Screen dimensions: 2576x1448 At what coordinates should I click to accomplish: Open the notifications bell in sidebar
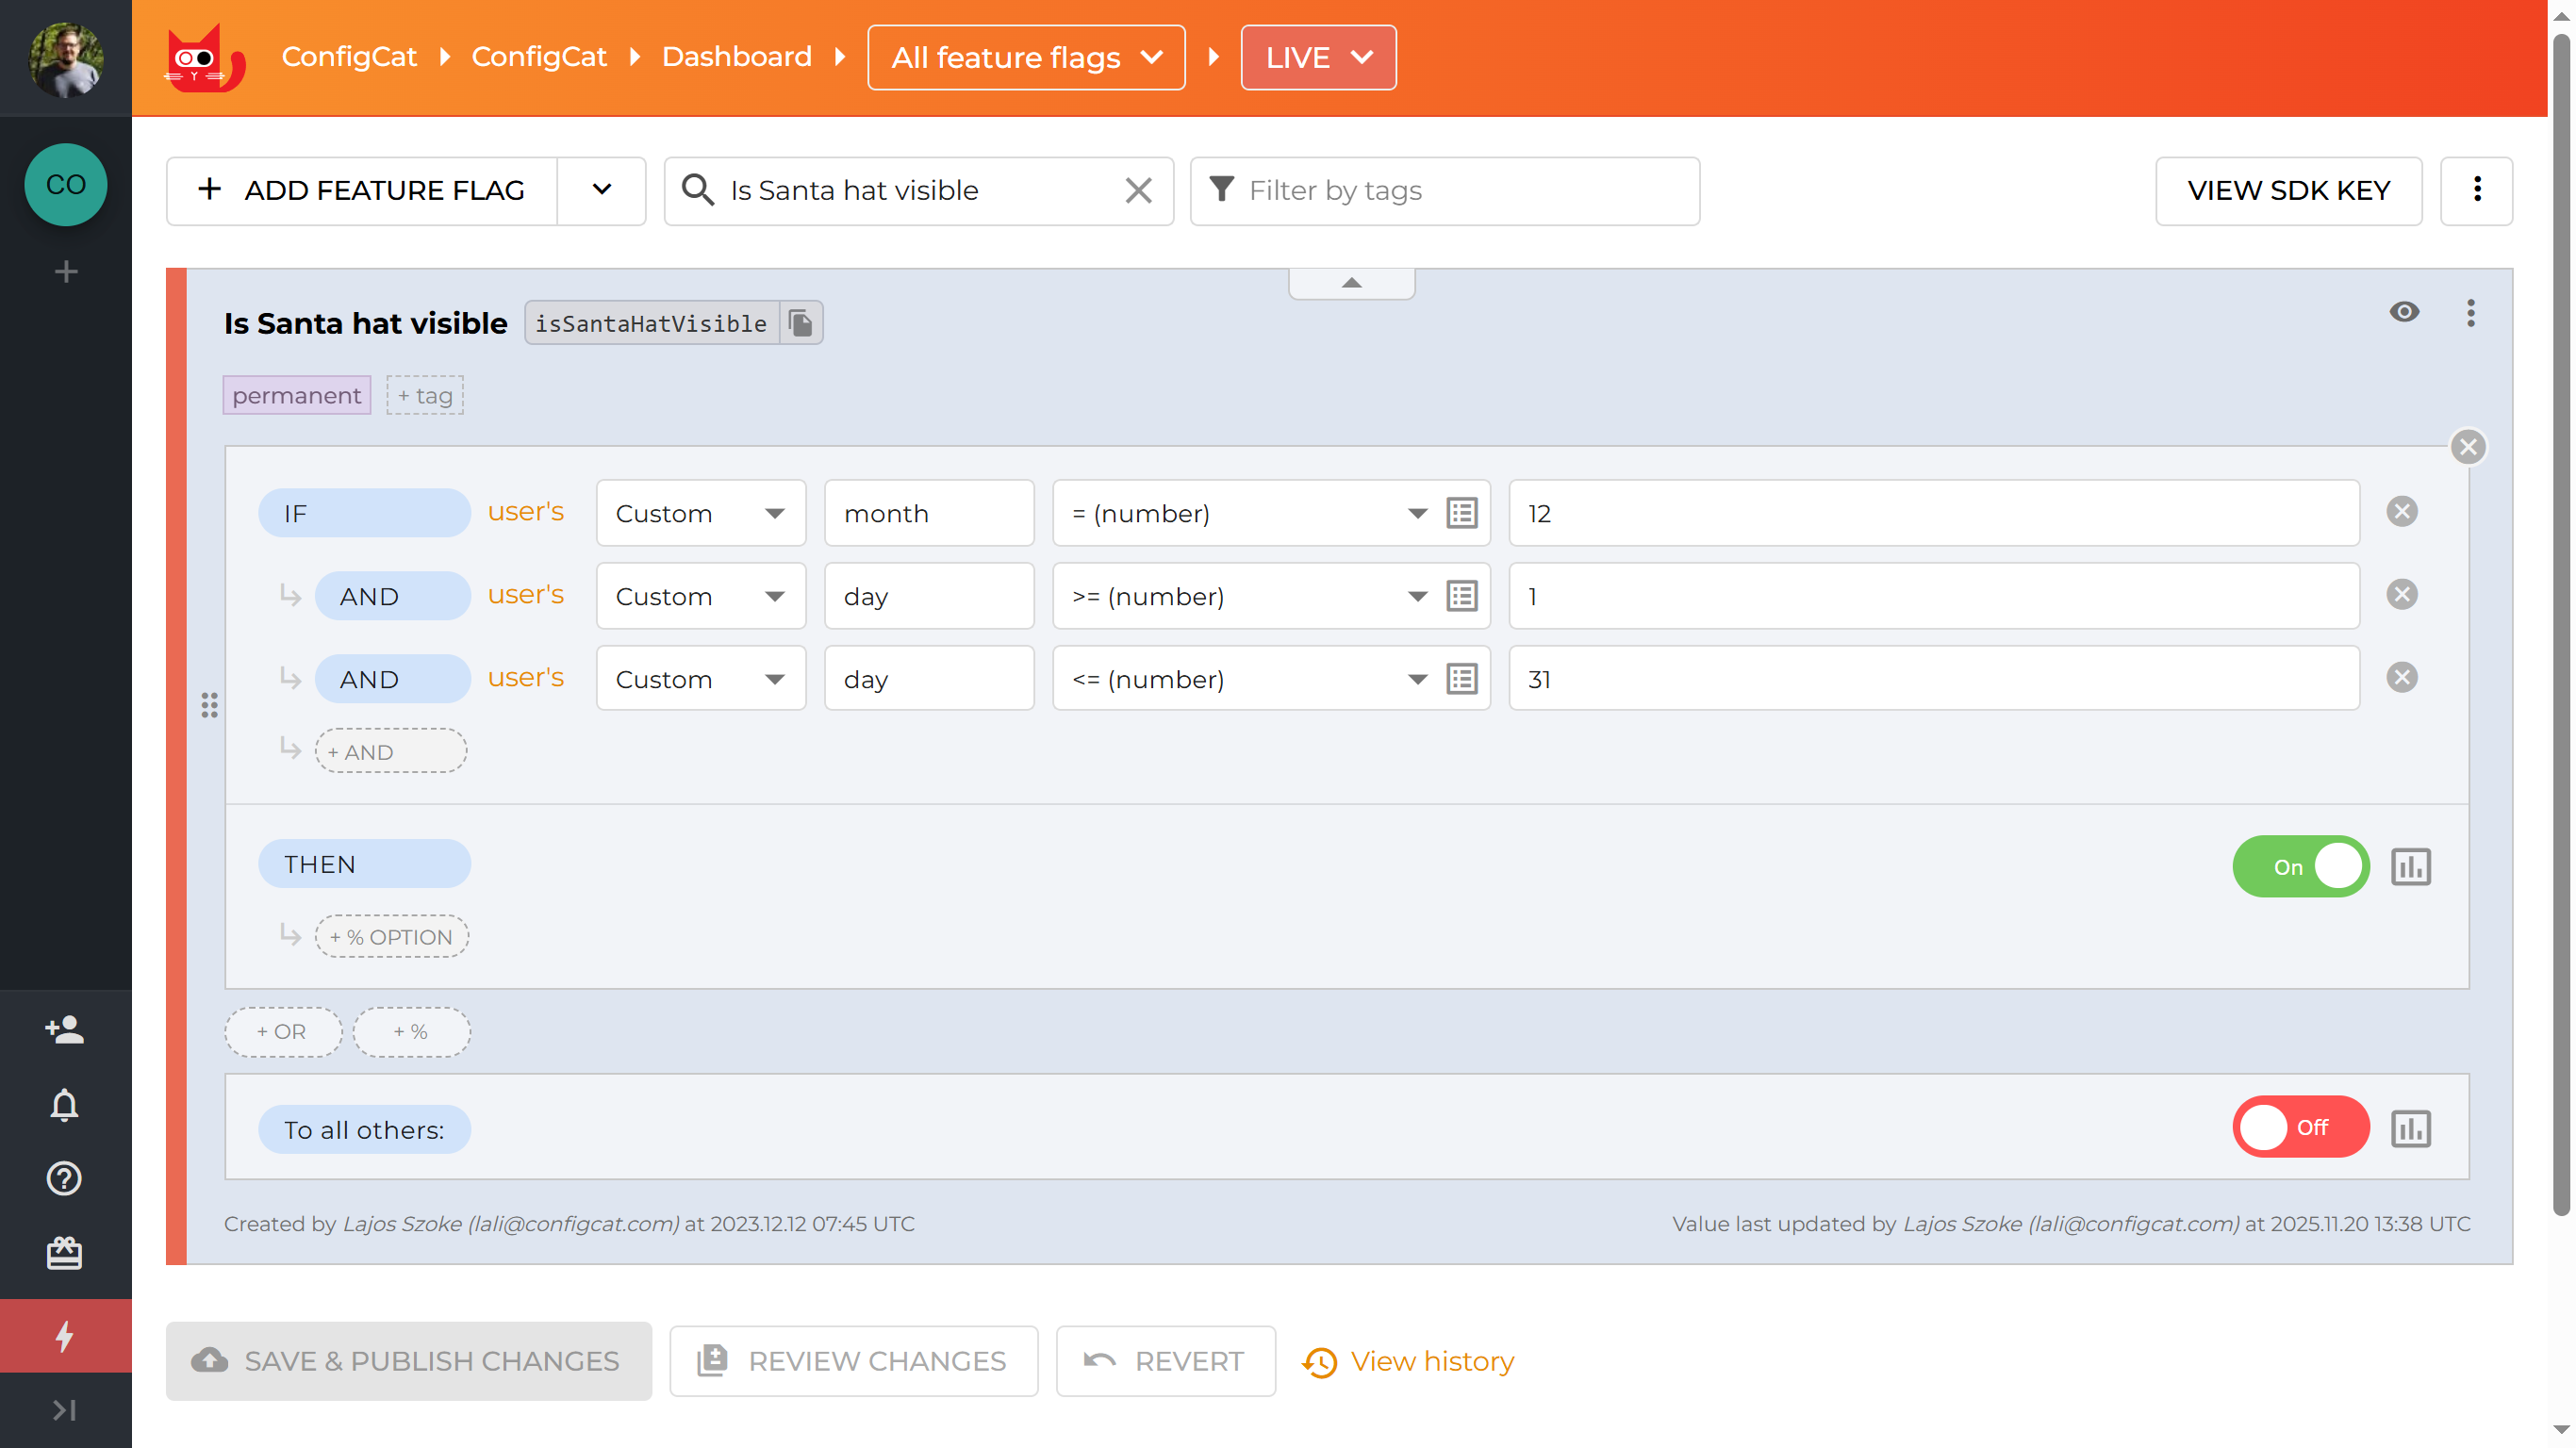[65, 1104]
